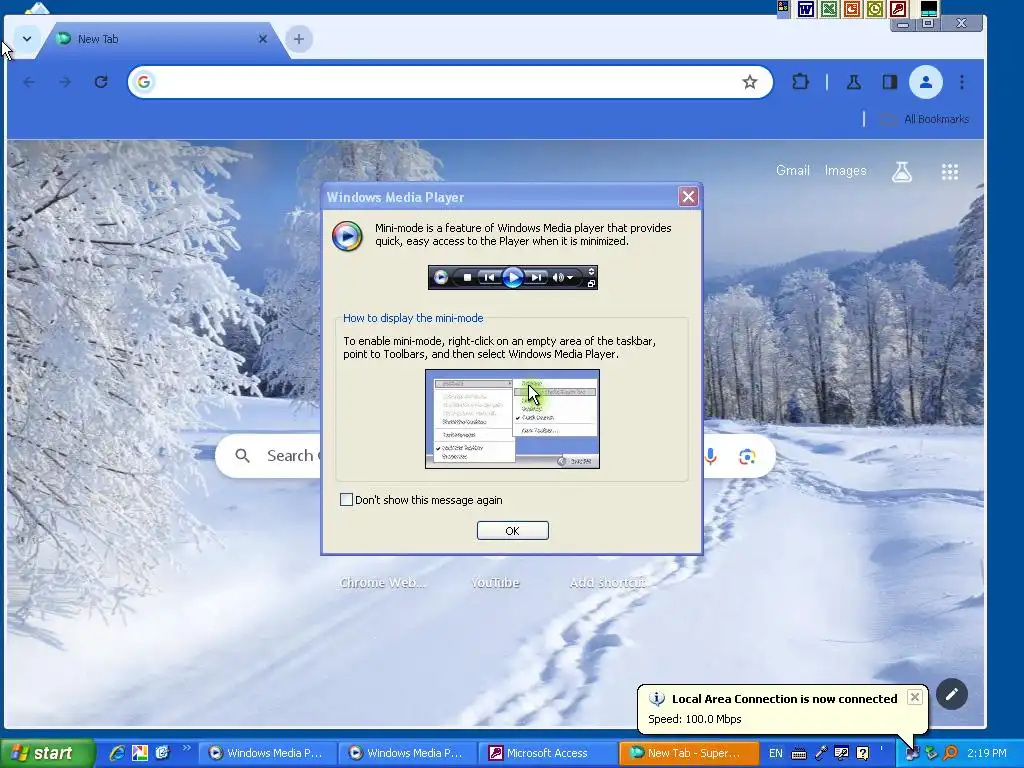Viewport: 1024px width, 768px height.
Task: Click the magnifier icon in Google search box
Action: point(242,456)
